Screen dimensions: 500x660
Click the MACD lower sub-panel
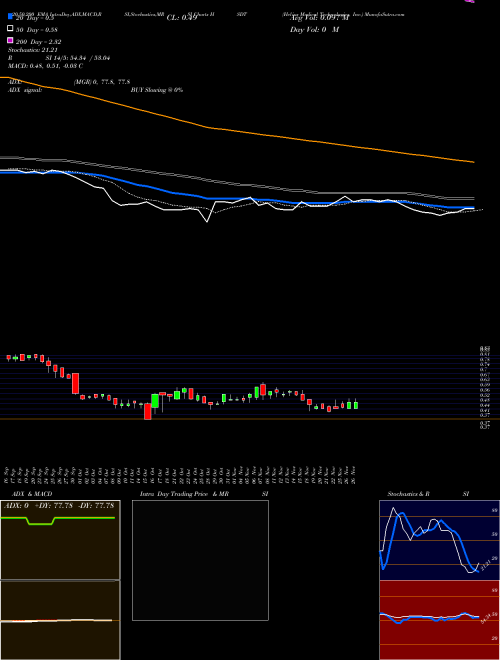point(60,620)
